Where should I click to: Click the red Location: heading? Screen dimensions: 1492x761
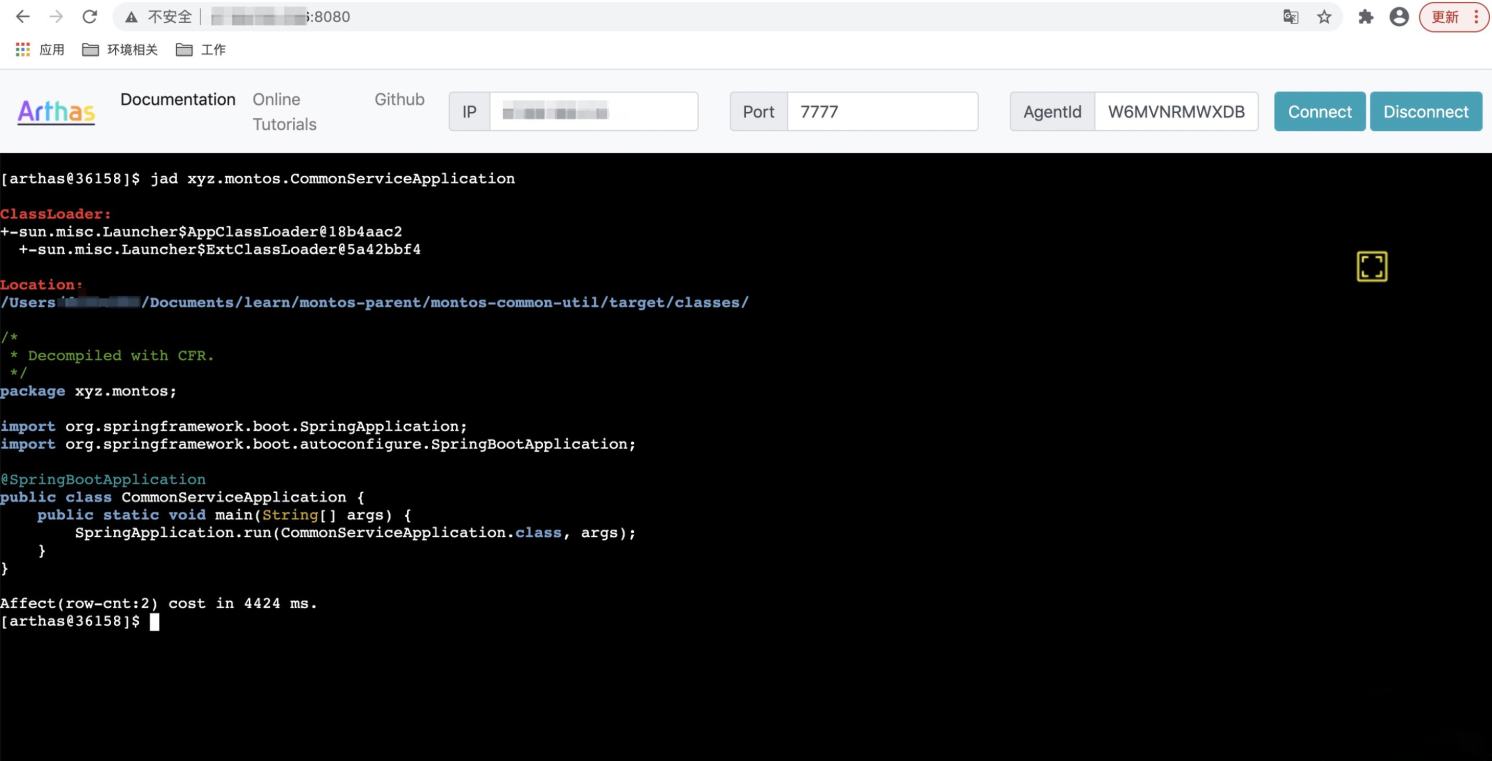pos(42,285)
